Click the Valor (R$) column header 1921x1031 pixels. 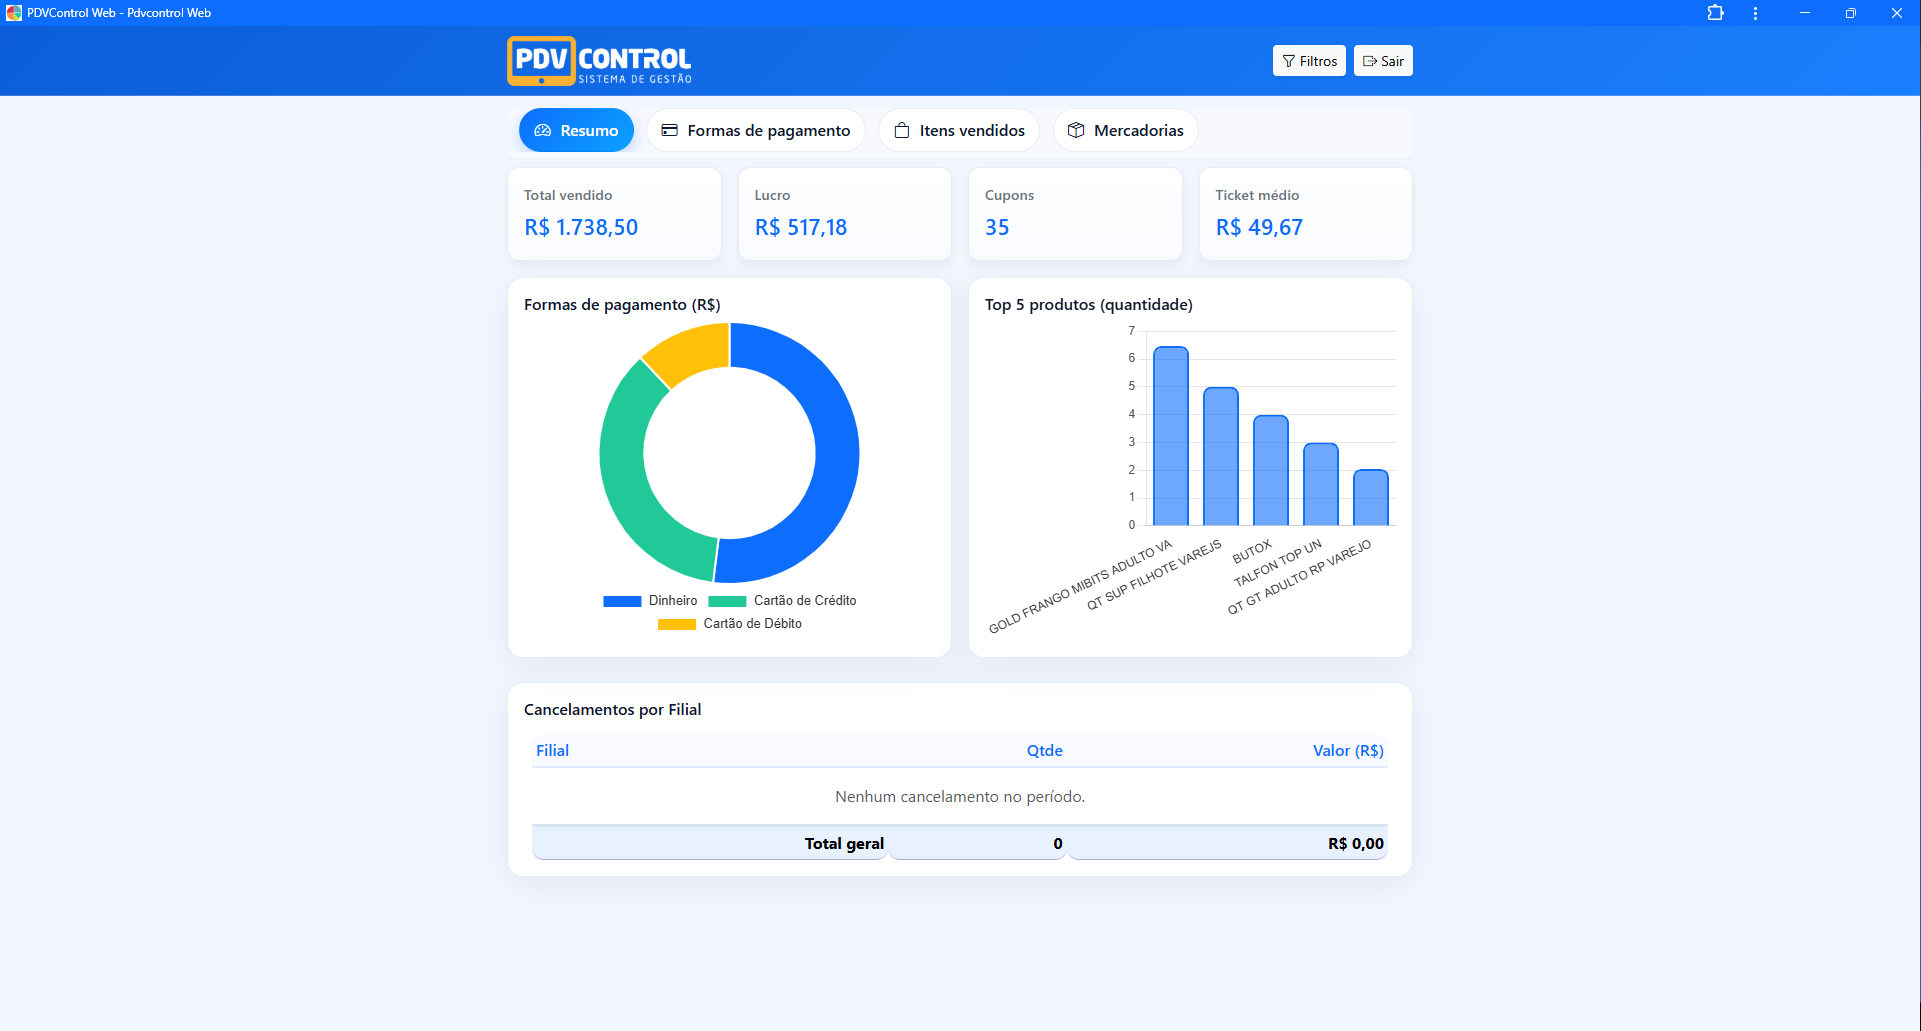(x=1347, y=750)
